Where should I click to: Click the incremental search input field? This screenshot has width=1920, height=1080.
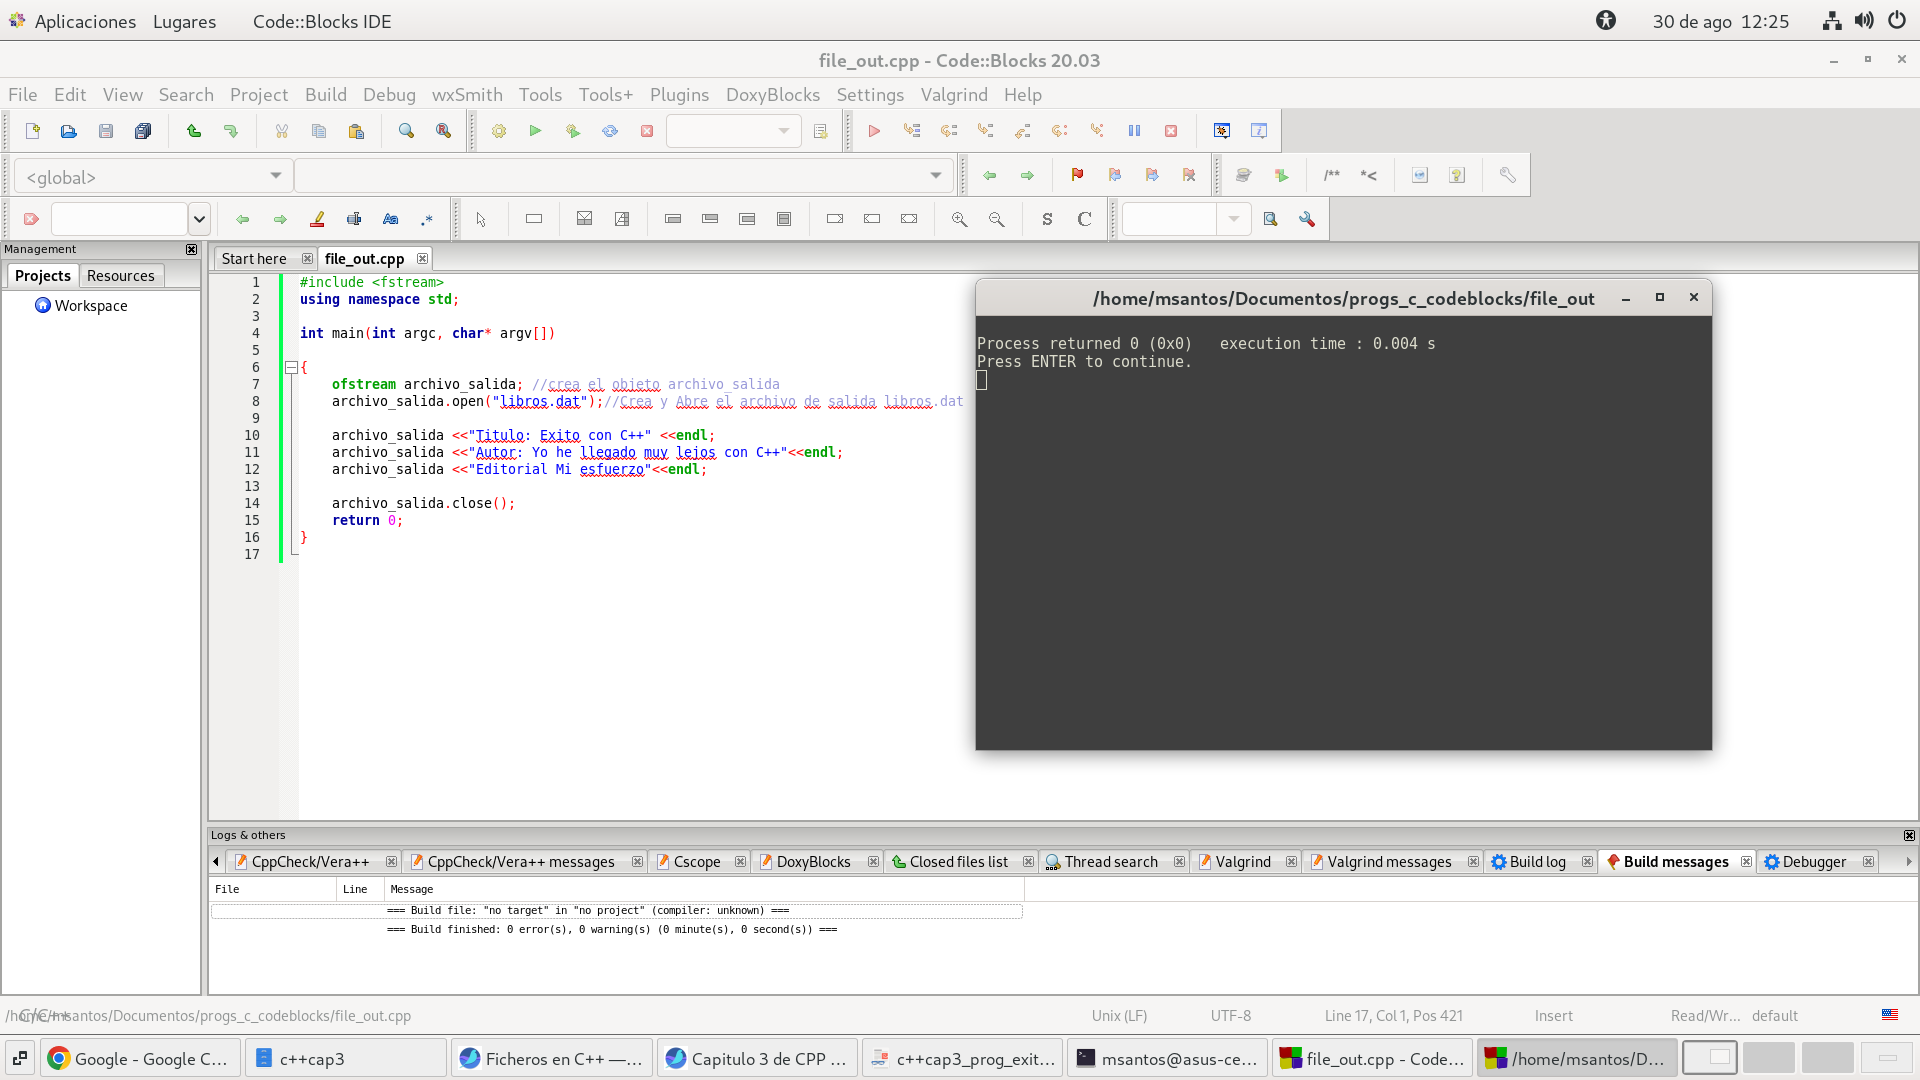click(x=119, y=219)
